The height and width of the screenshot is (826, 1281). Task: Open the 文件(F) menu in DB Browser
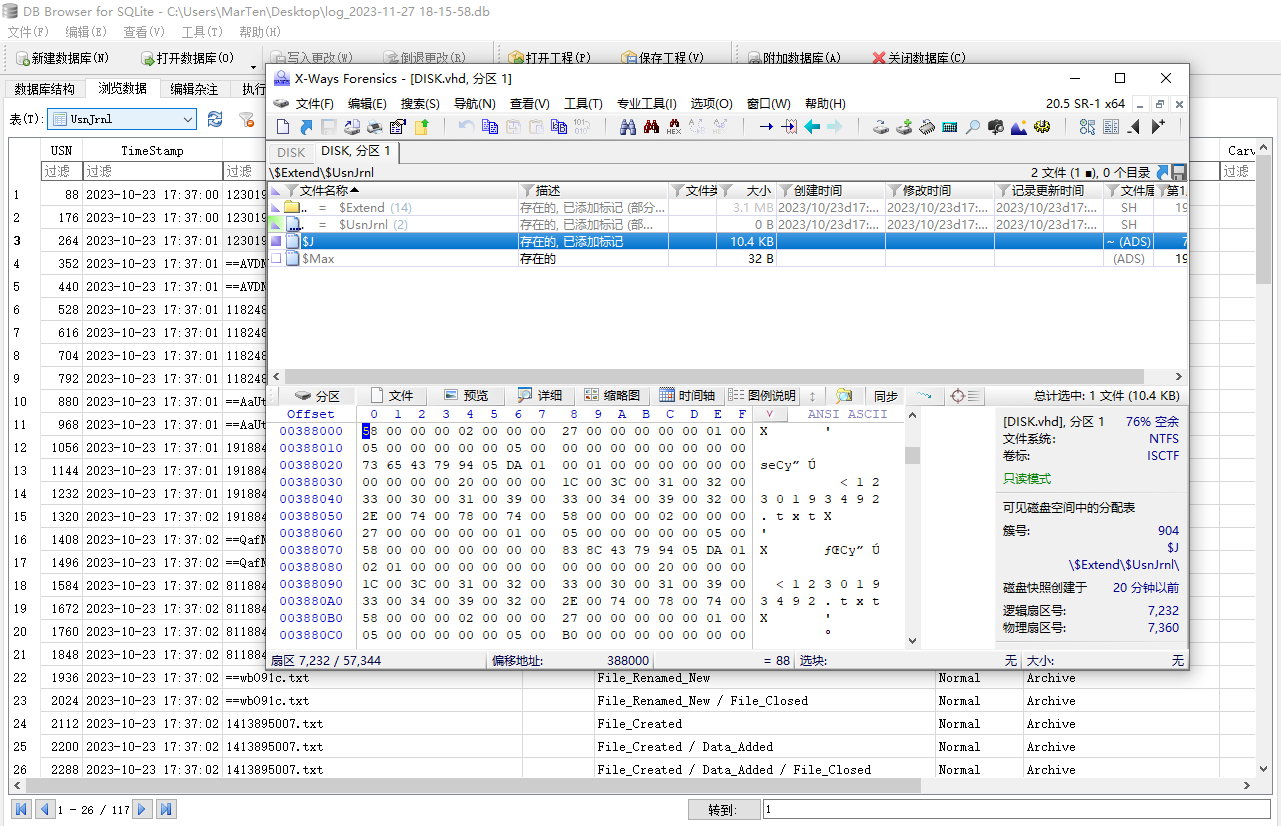click(x=28, y=32)
